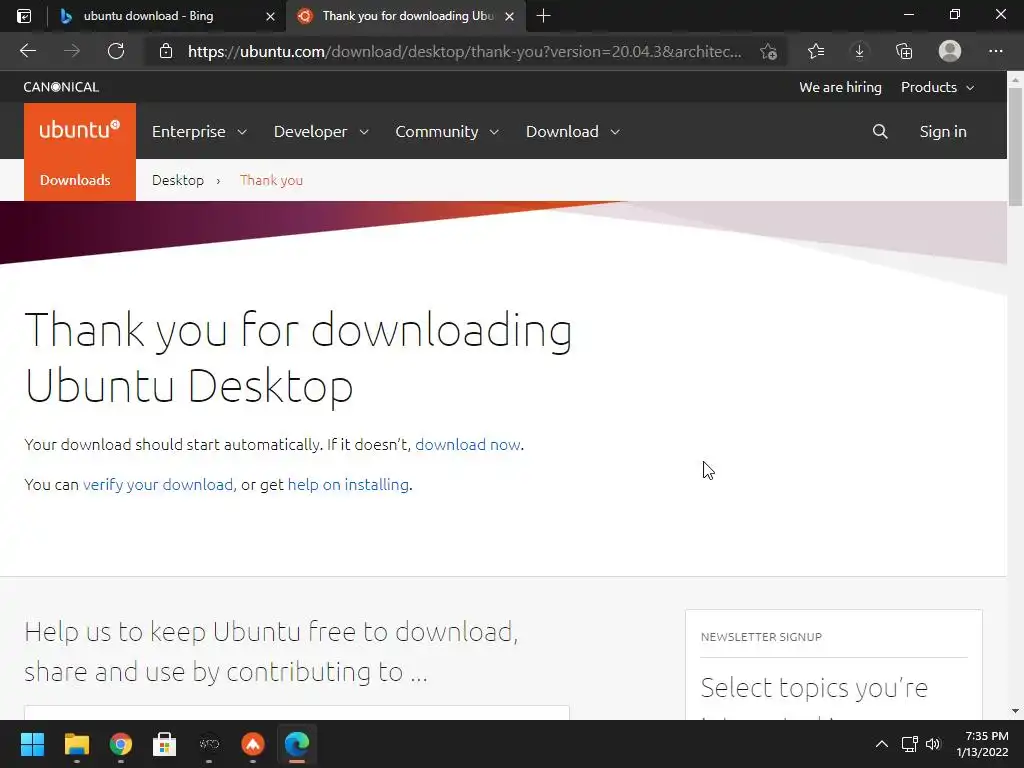Image resolution: width=1024 pixels, height=768 pixels.
Task: Open the tab actions menu icon
Action: pyautogui.click(x=24, y=16)
